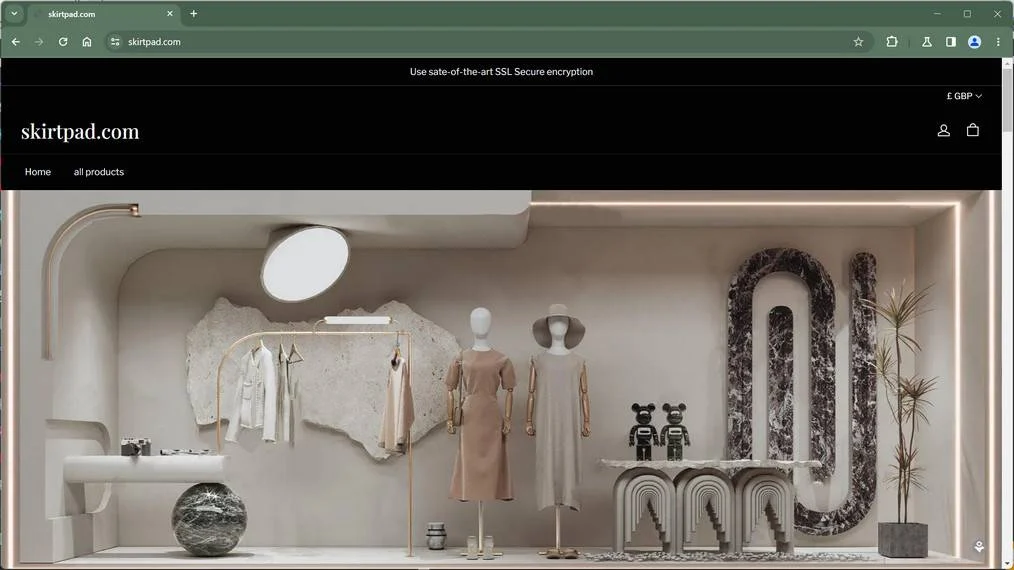Select the skirtpad.com browser tab
Image resolution: width=1014 pixels, height=570 pixels.
click(103, 14)
